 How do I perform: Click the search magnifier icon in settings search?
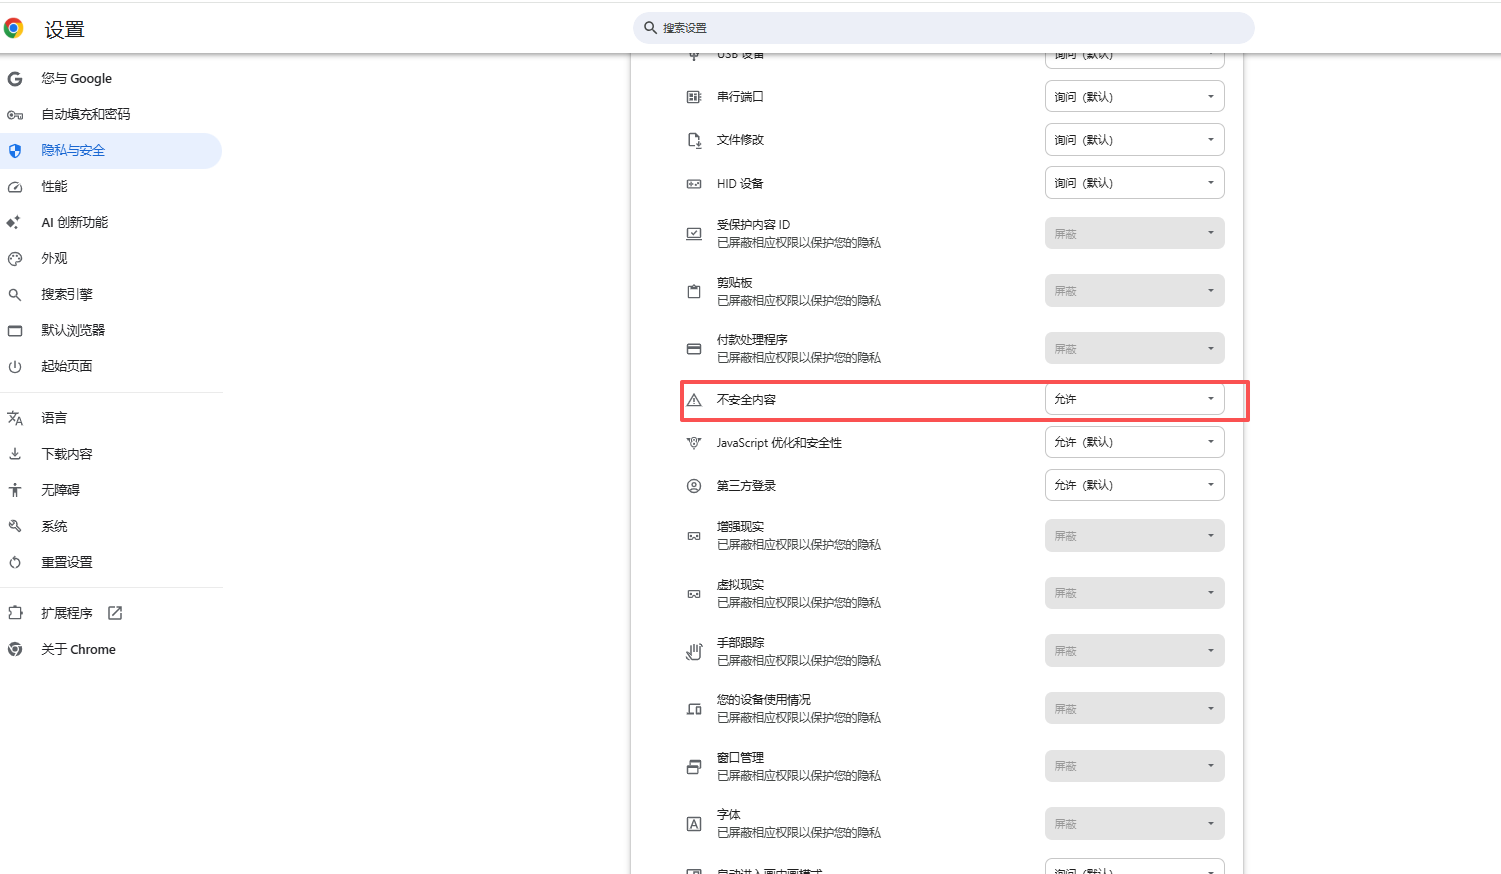coord(650,28)
